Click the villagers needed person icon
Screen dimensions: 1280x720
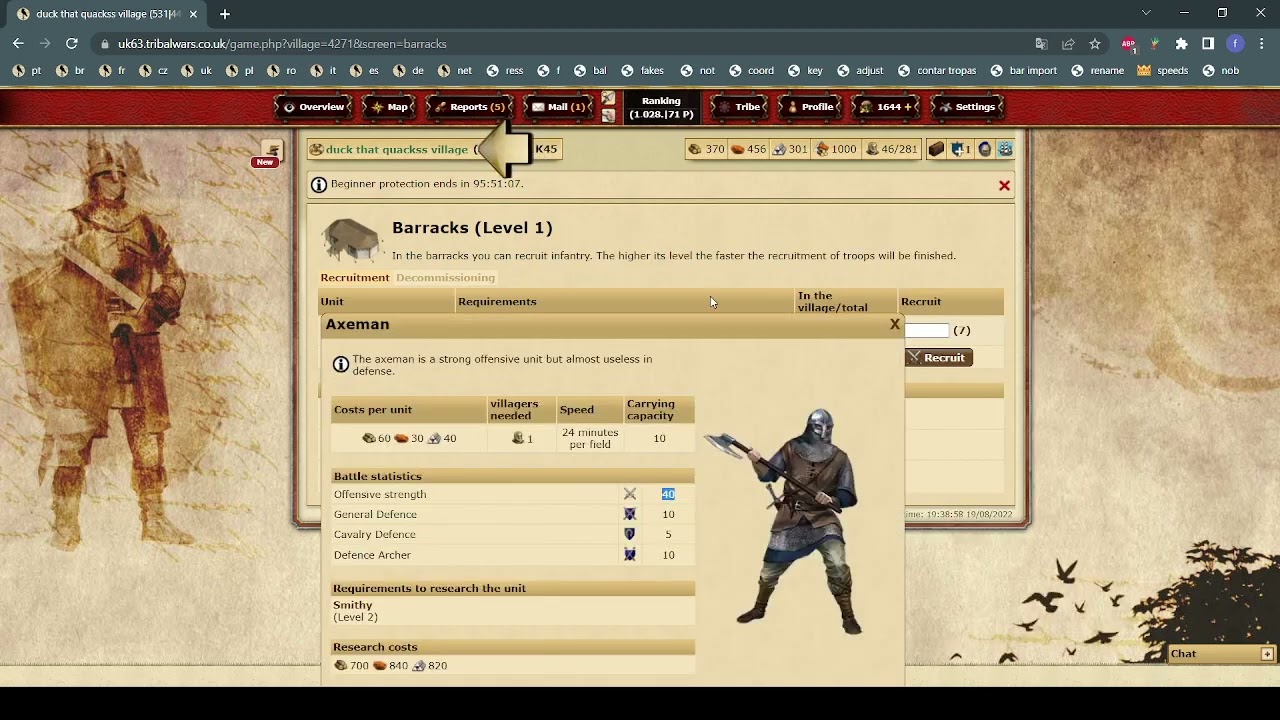click(x=518, y=438)
